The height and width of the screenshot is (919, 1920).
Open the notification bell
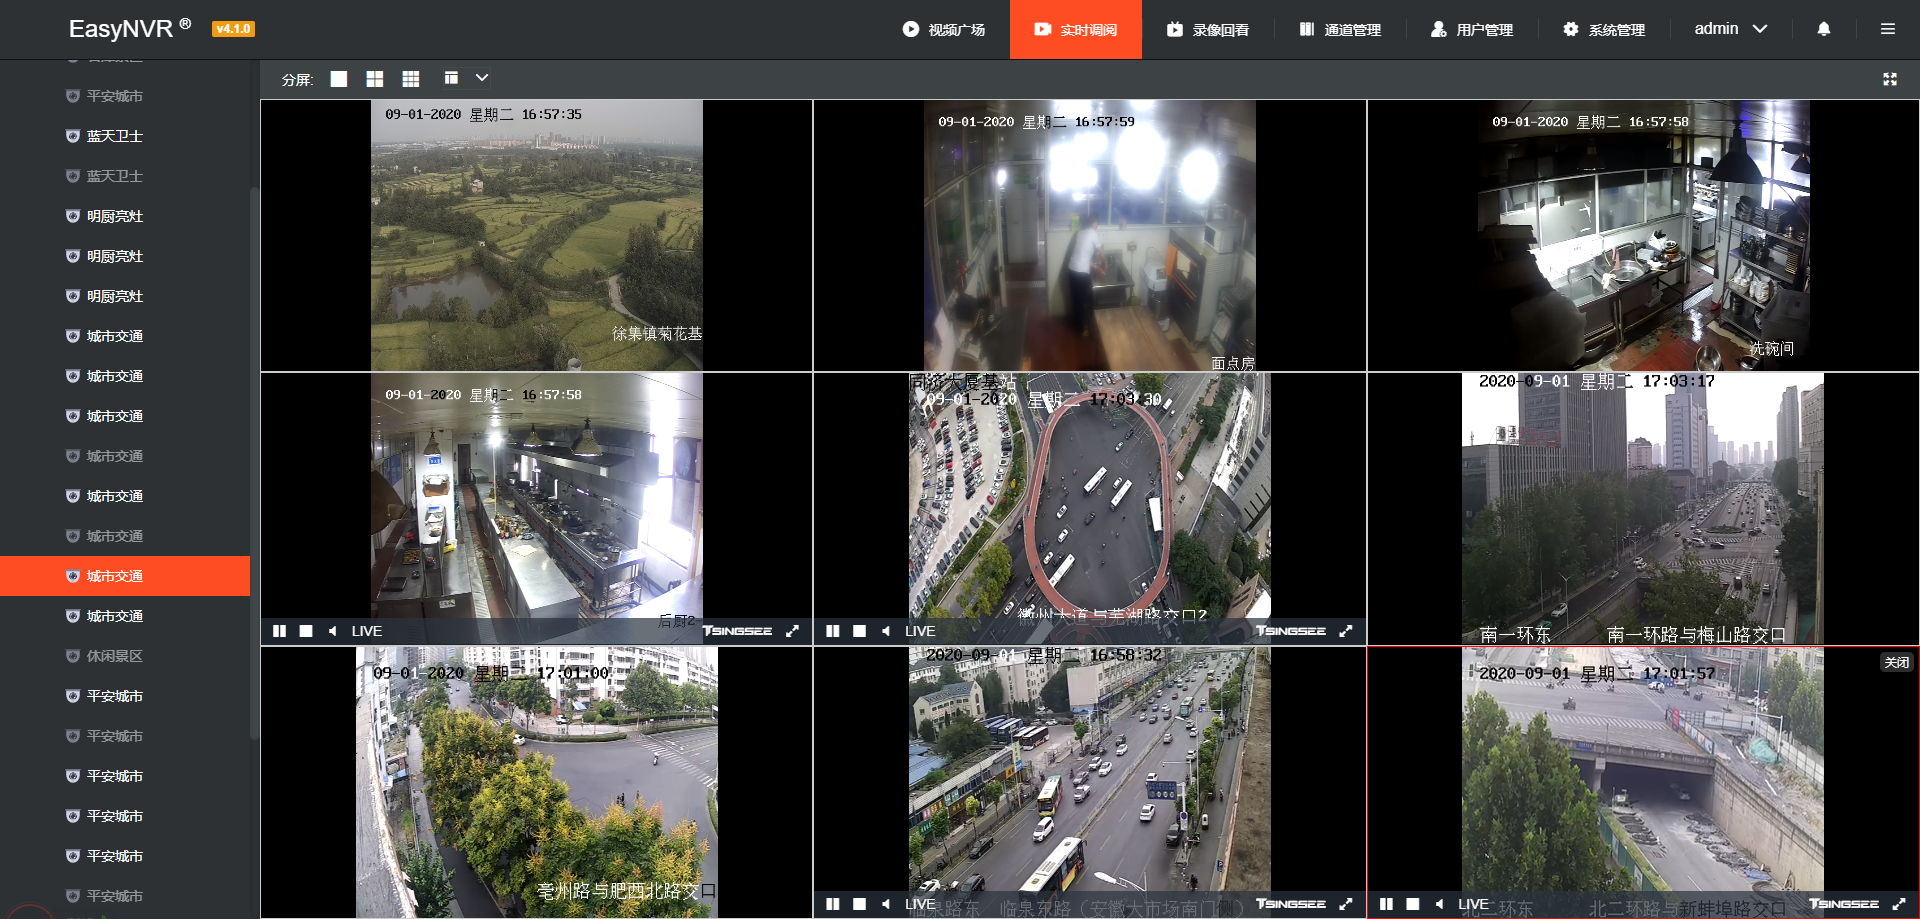(1824, 29)
